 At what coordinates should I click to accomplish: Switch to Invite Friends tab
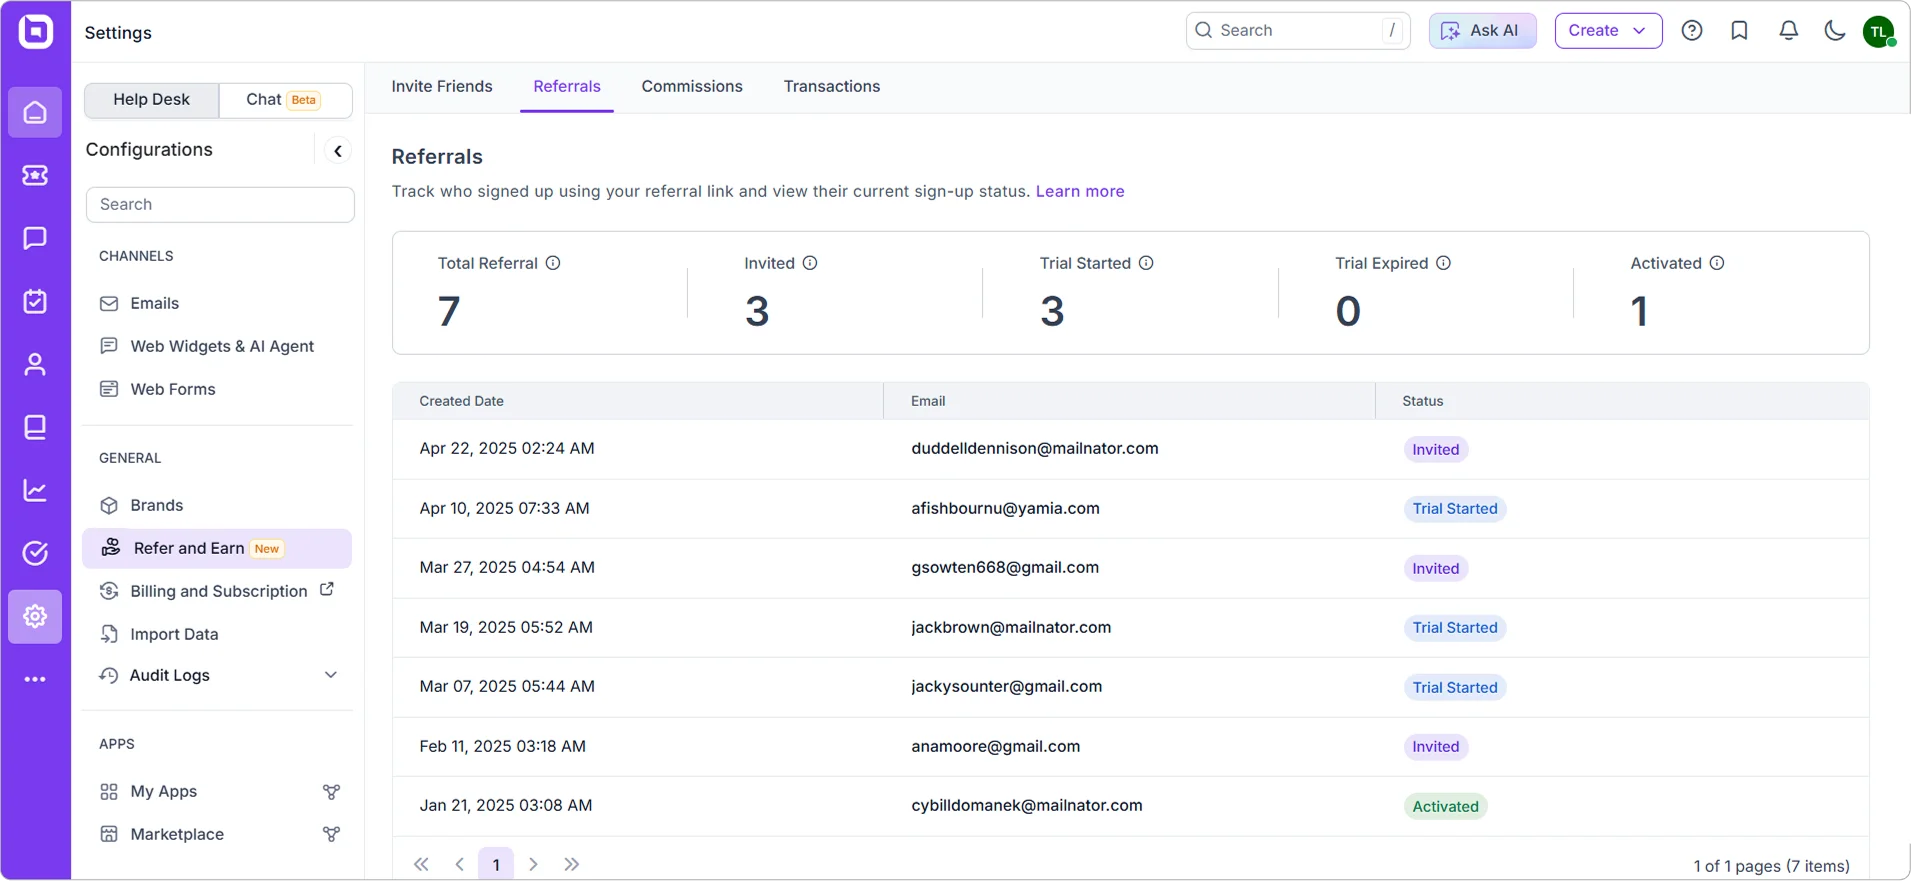[x=442, y=87]
